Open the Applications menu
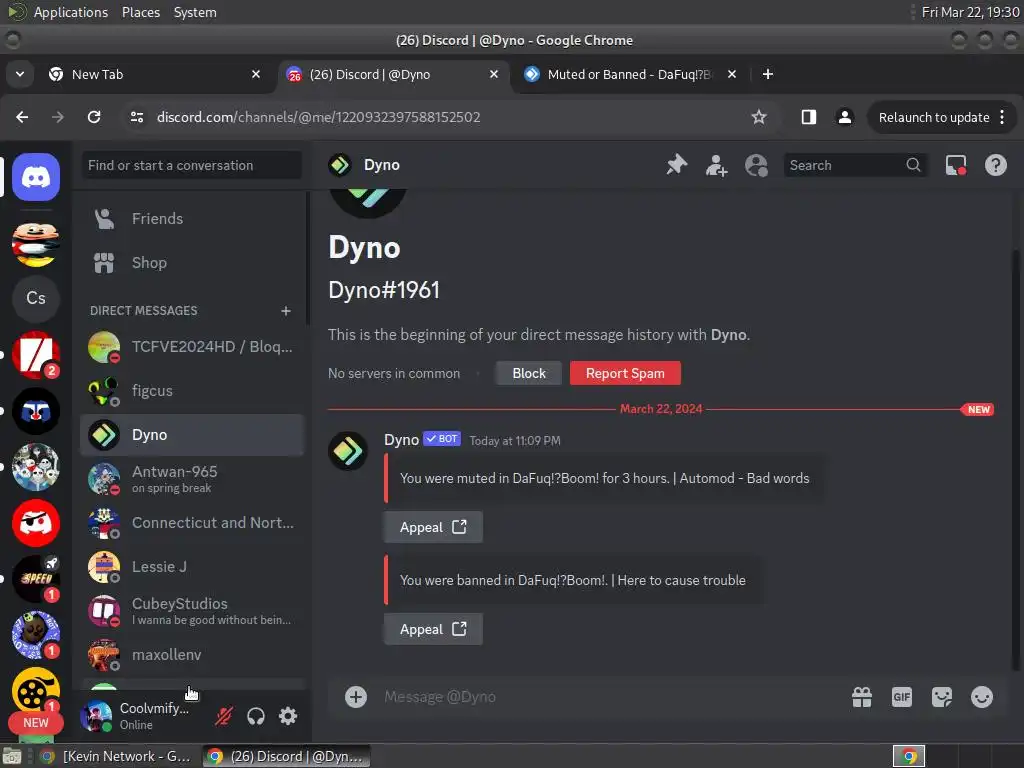The width and height of the screenshot is (1024, 768). click(x=71, y=12)
